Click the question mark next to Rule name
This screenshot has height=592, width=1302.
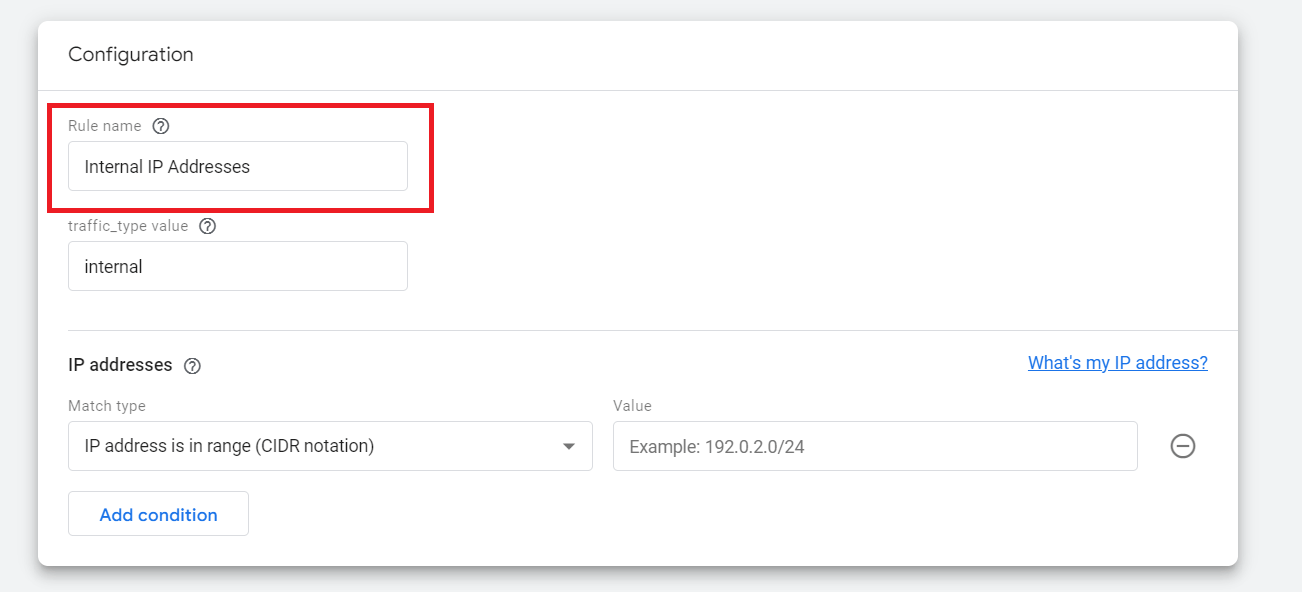pos(161,125)
